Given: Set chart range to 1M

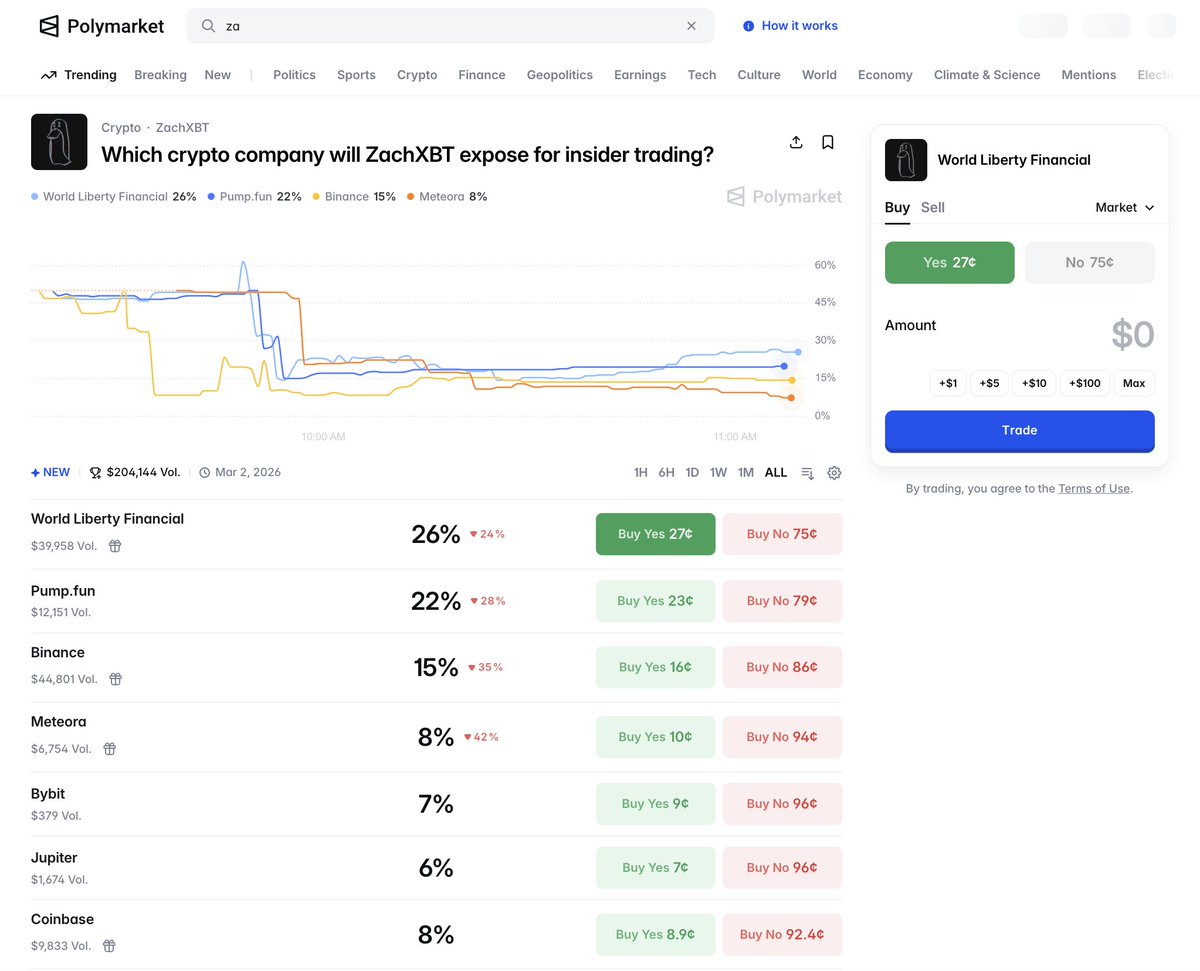Looking at the screenshot, I should coord(746,473).
